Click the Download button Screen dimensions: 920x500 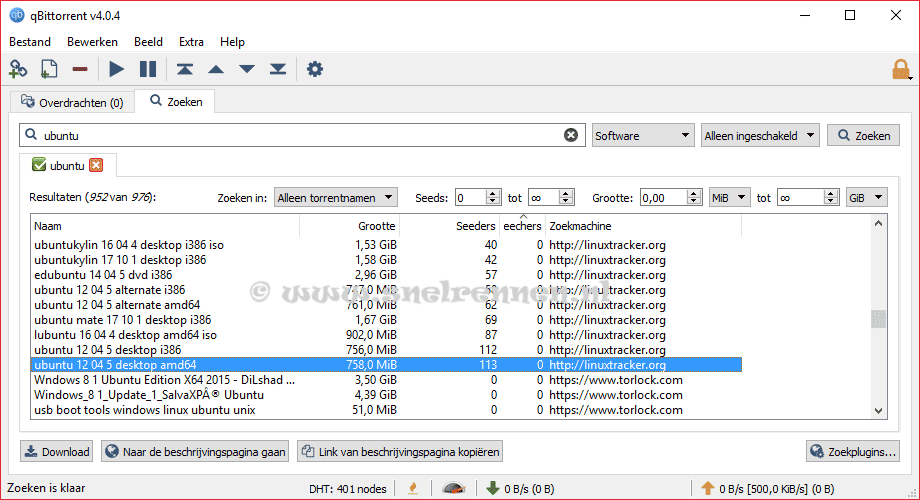[x=56, y=451]
